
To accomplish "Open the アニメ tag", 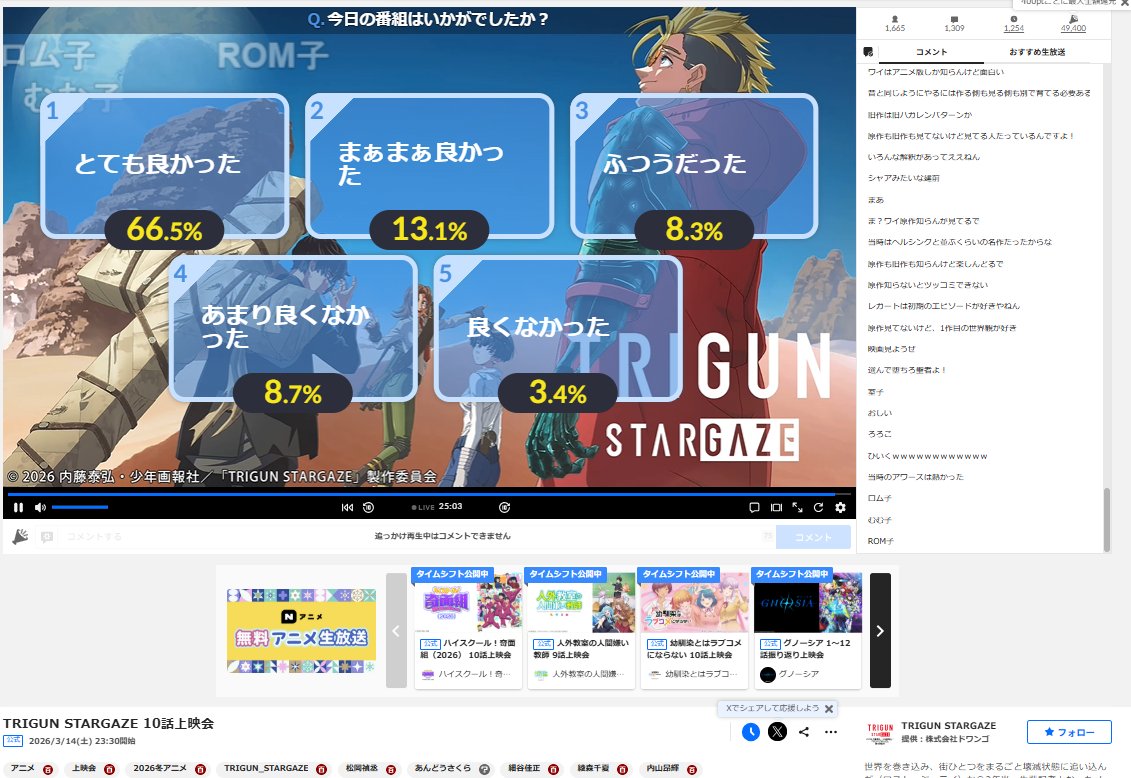I will tap(23, 769).
